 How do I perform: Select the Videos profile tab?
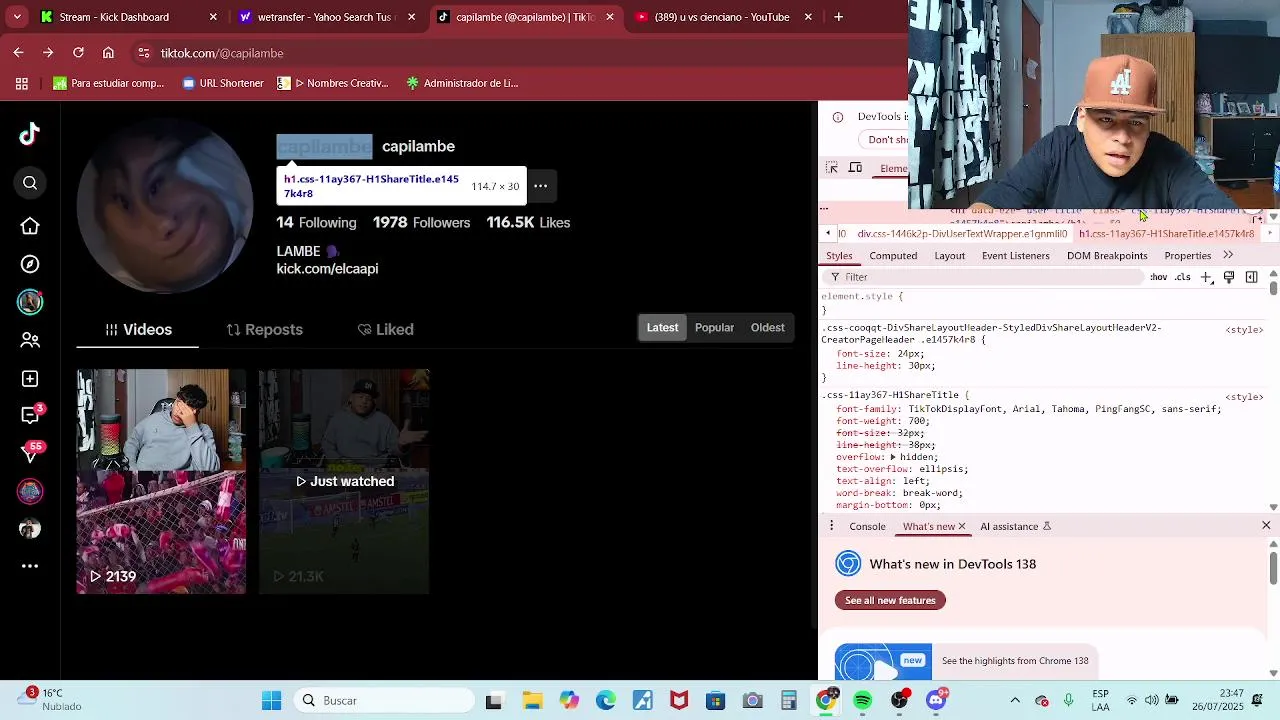[138, 329]
